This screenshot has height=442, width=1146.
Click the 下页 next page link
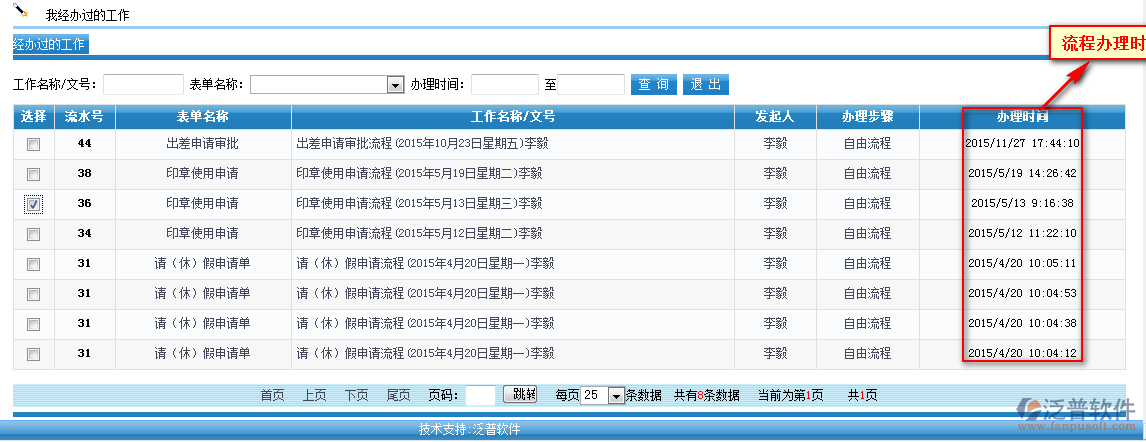pos(357,395)
